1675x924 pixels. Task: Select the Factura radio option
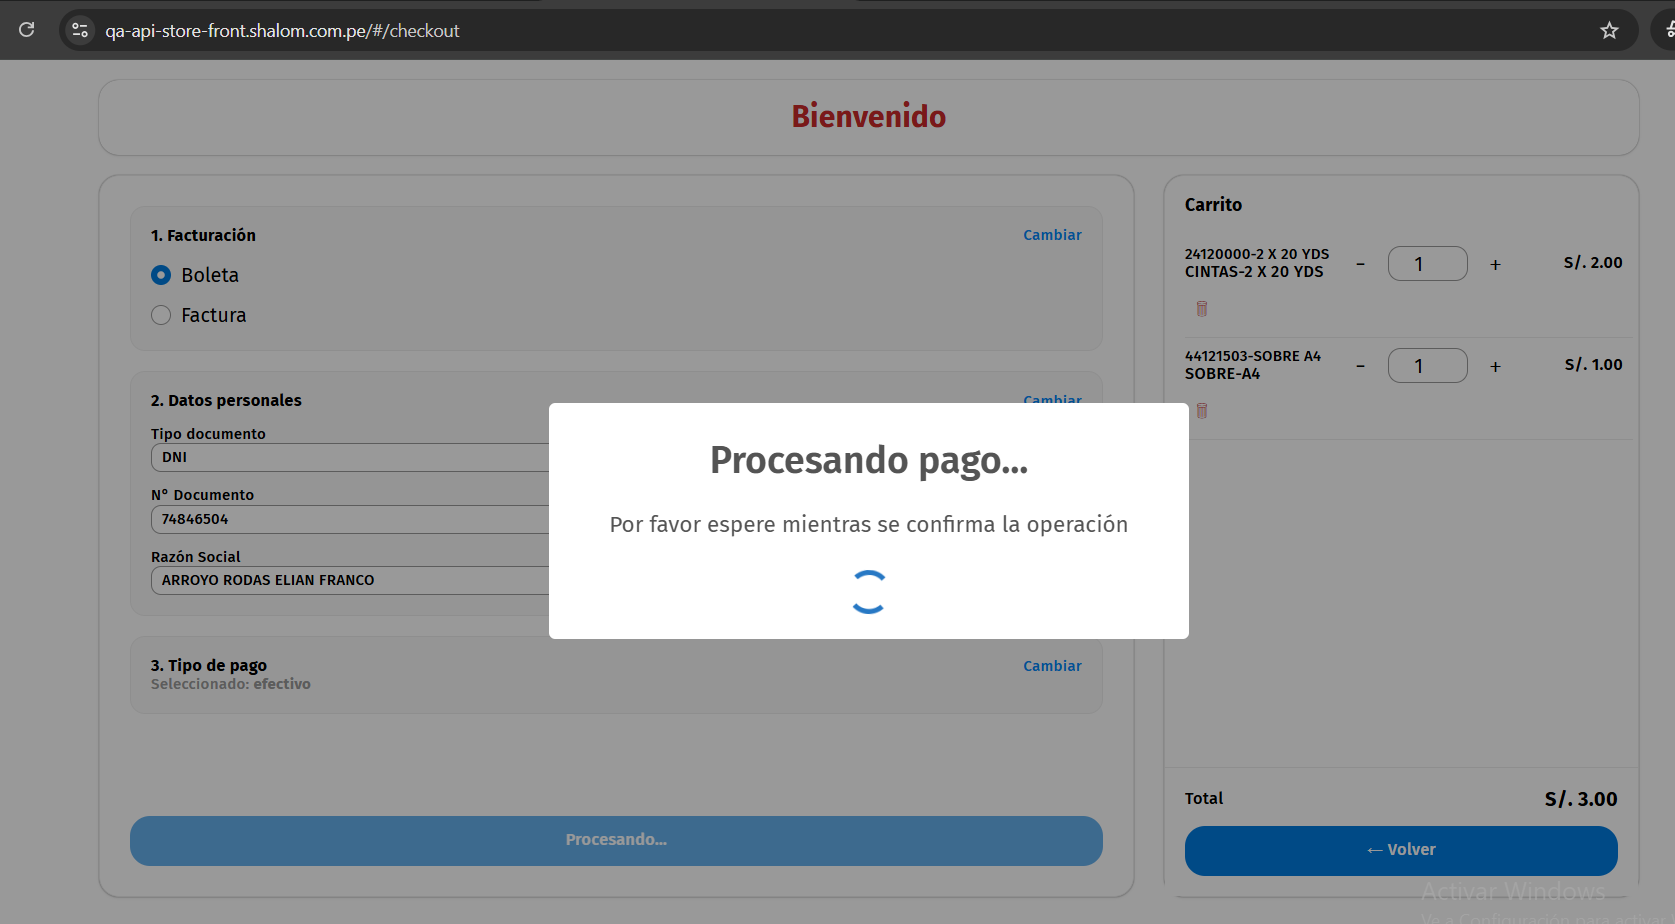[x=161, y=315]
